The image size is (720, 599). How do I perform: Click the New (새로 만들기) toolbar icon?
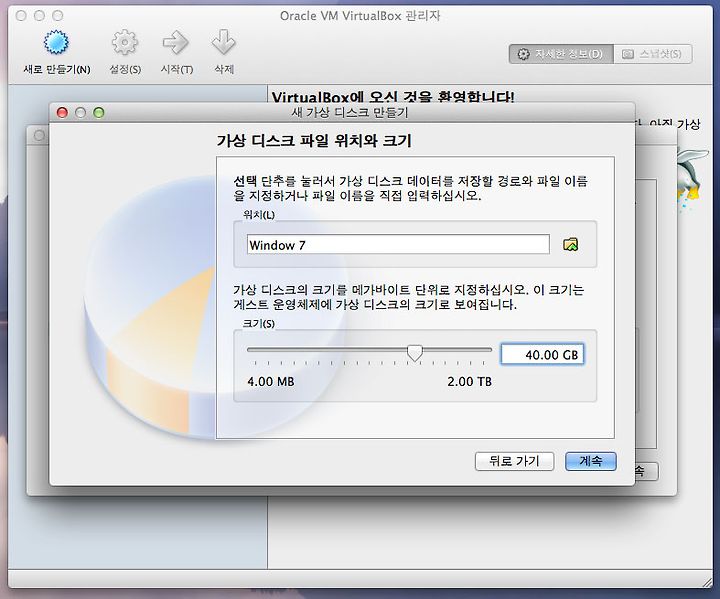pyautogui.click(x=56, y=43)
